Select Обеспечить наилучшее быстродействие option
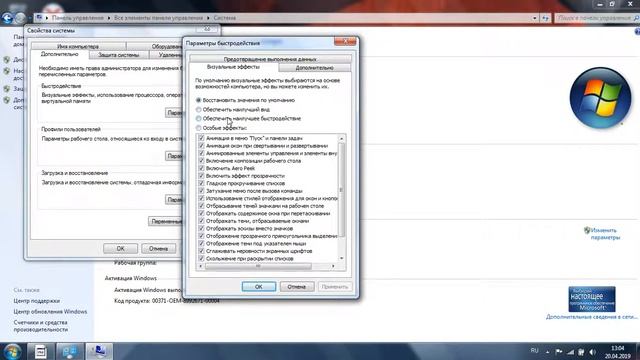Image resolution: width=640 pixels, height=360 pixels. click(x=198, y=118)
